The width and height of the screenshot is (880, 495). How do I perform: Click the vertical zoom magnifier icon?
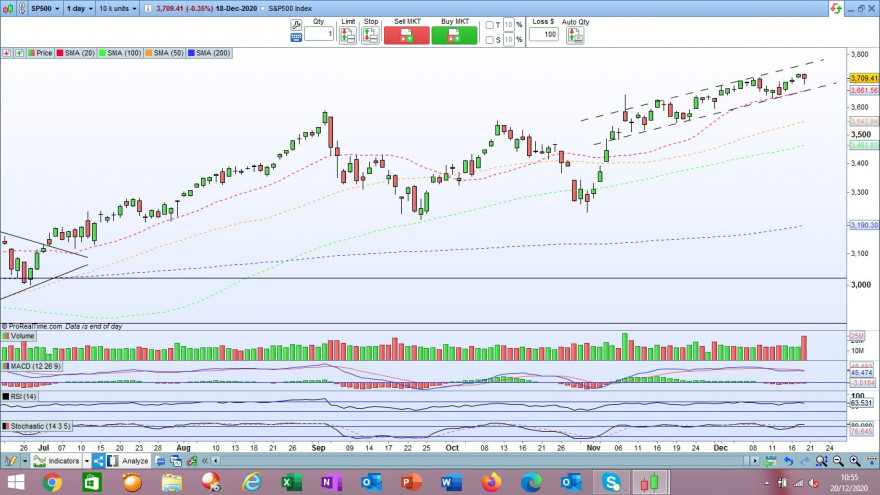click(x=822, y=461)
